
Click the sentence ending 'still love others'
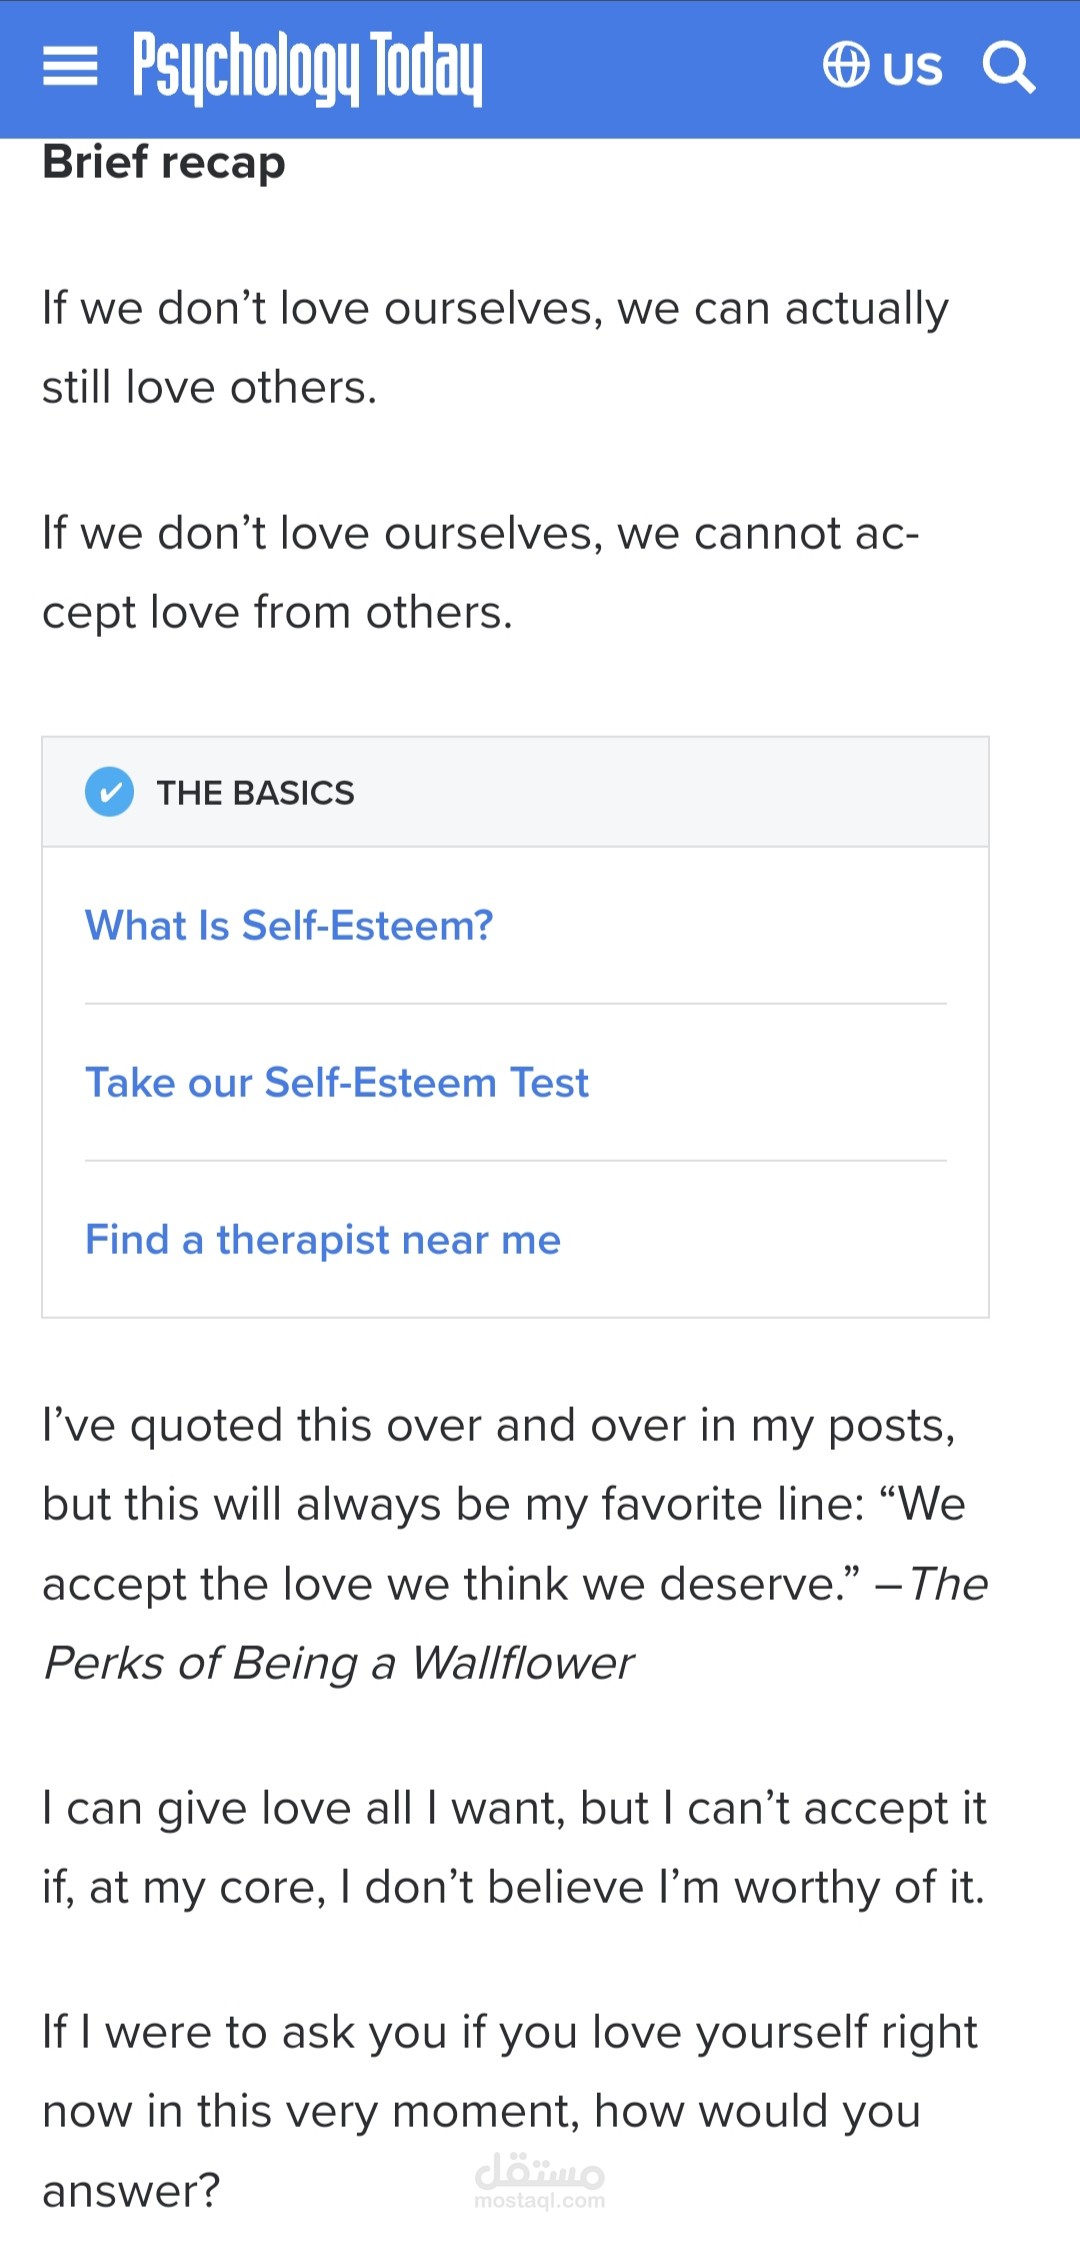[x=210, y=387]
